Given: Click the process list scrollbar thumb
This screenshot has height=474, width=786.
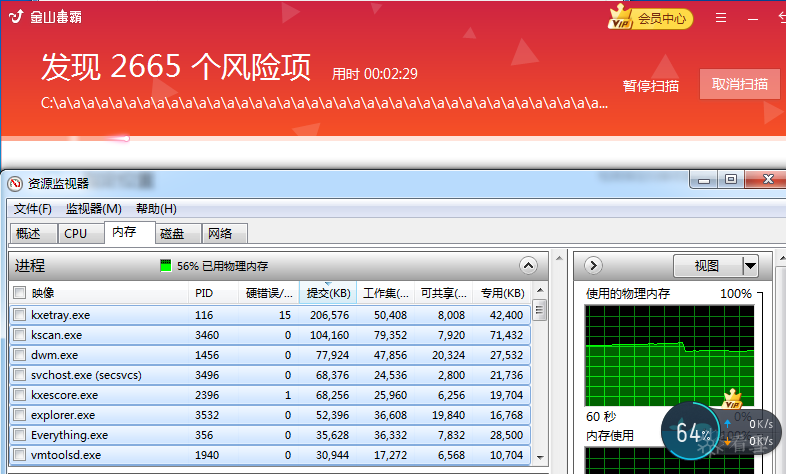Looking at the screenshot, I should click(x=539, y=310).
